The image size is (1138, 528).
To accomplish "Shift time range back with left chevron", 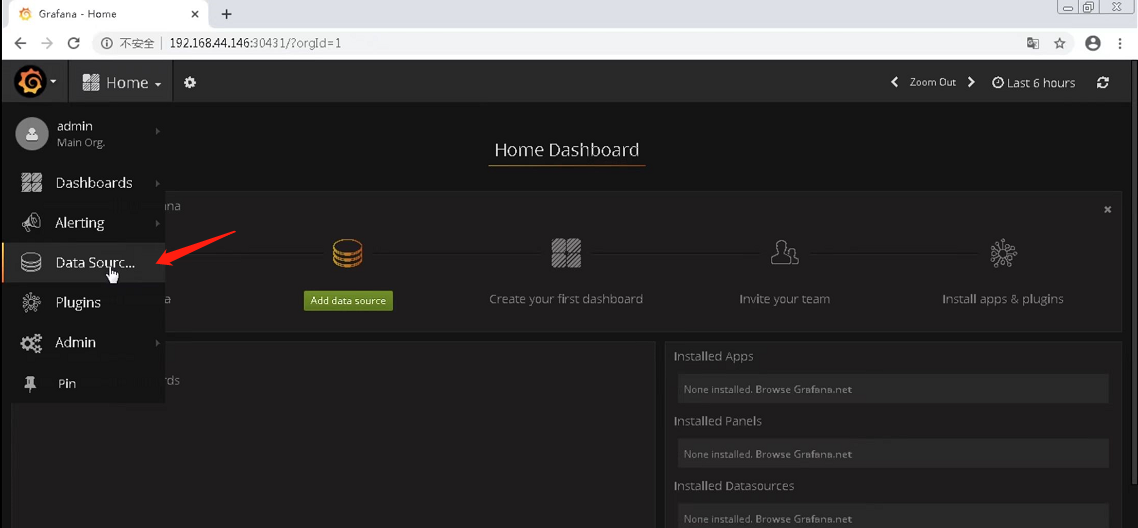I will (x=895, y=83).
